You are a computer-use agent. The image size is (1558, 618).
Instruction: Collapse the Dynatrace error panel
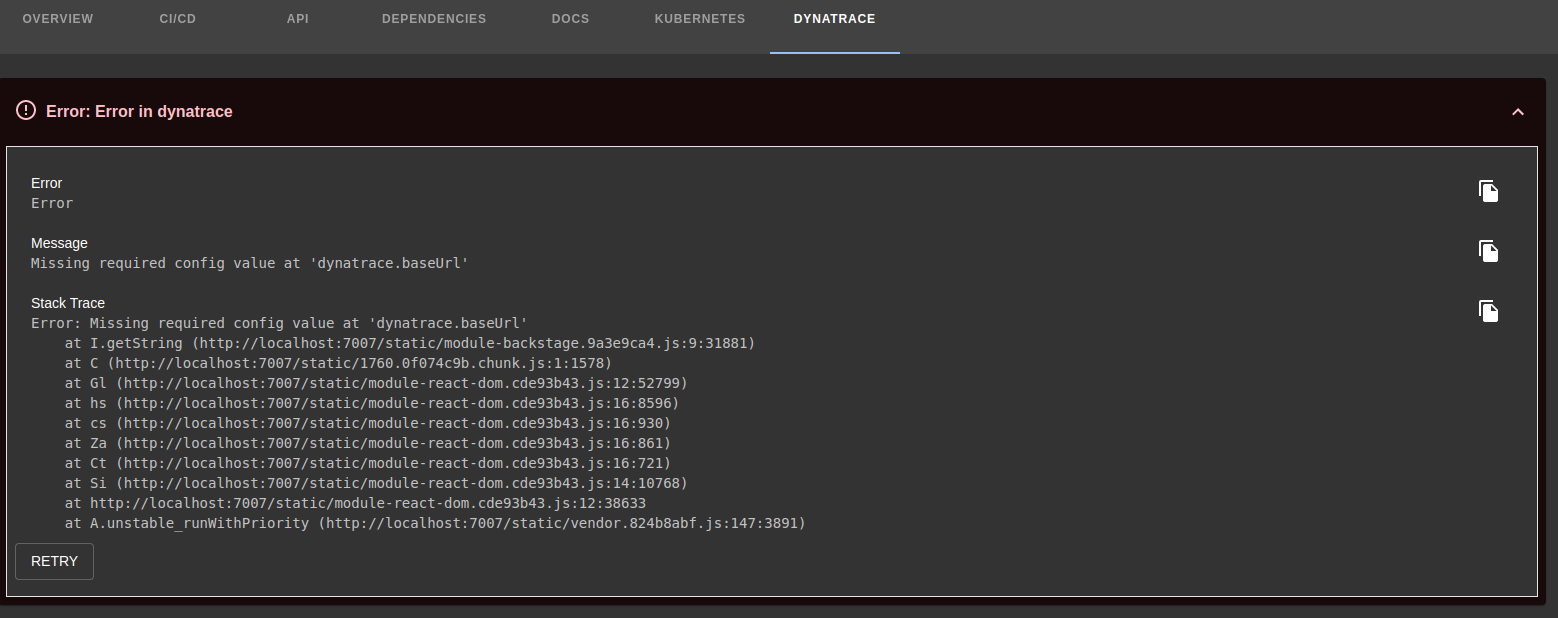click(1518, 112)
